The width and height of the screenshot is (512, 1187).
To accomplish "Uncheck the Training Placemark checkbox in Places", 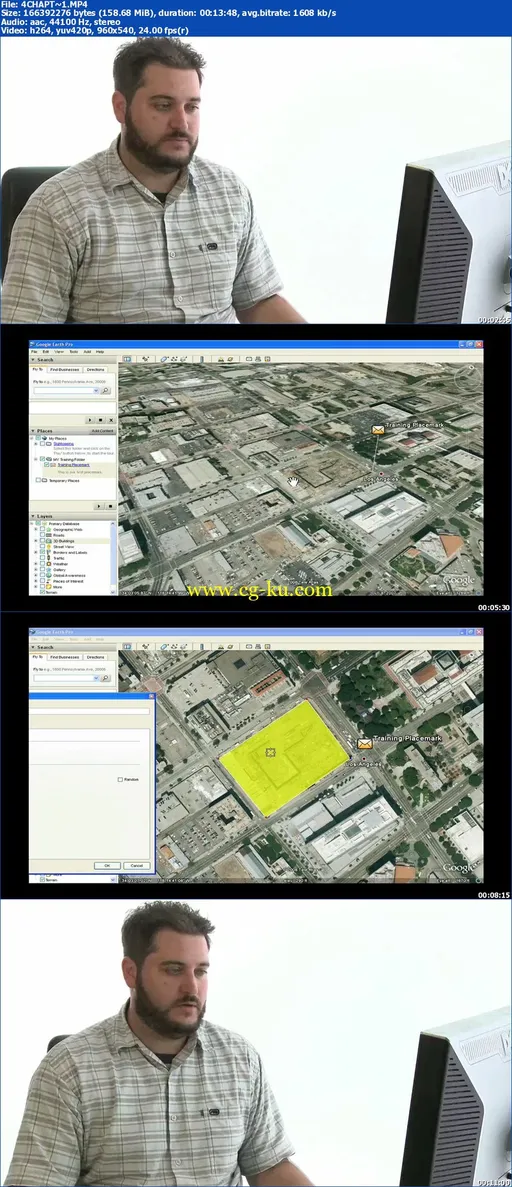I will pos(46,465).
